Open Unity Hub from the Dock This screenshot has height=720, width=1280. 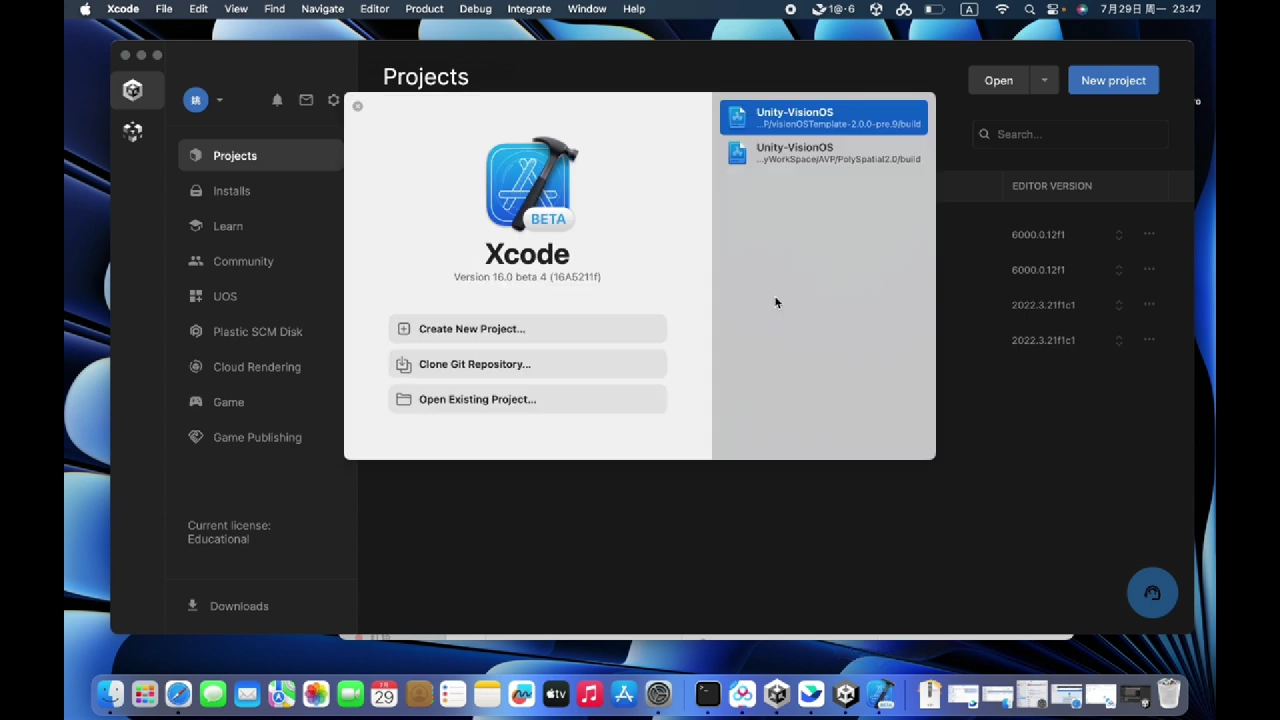point(777,694)
